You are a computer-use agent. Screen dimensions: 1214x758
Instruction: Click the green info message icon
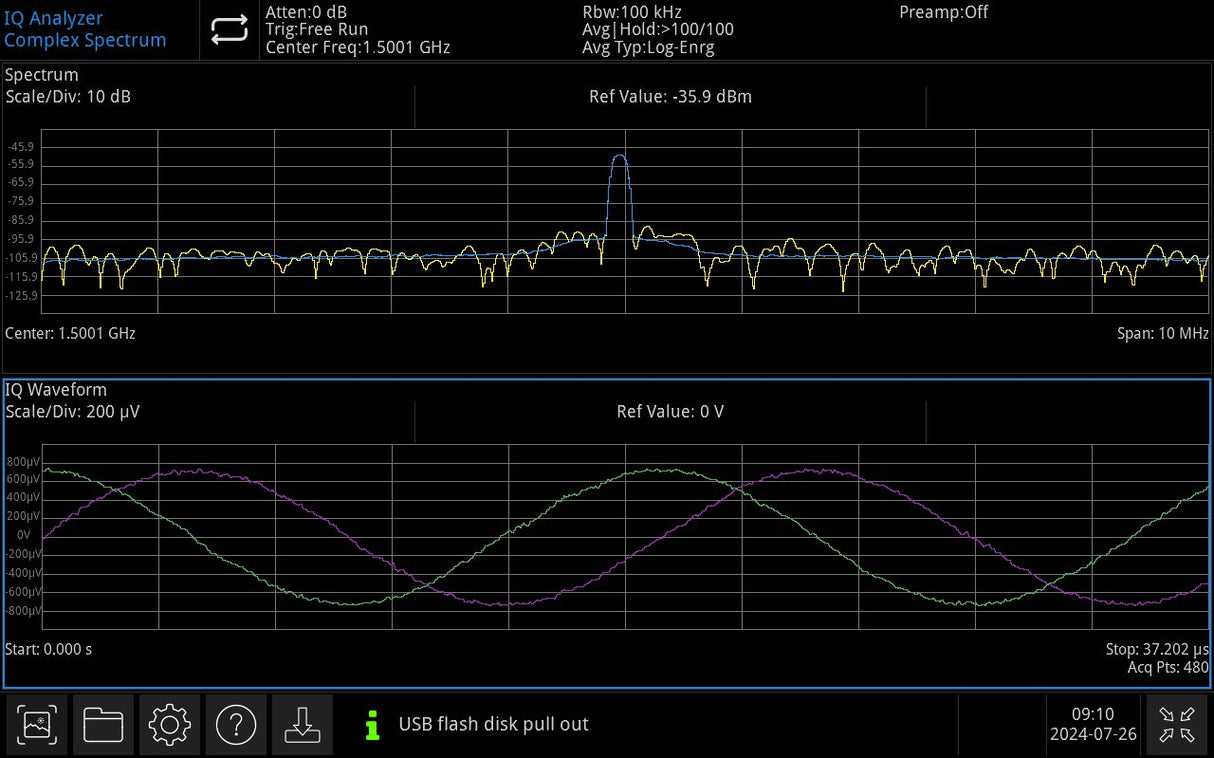tap(371, 725)
